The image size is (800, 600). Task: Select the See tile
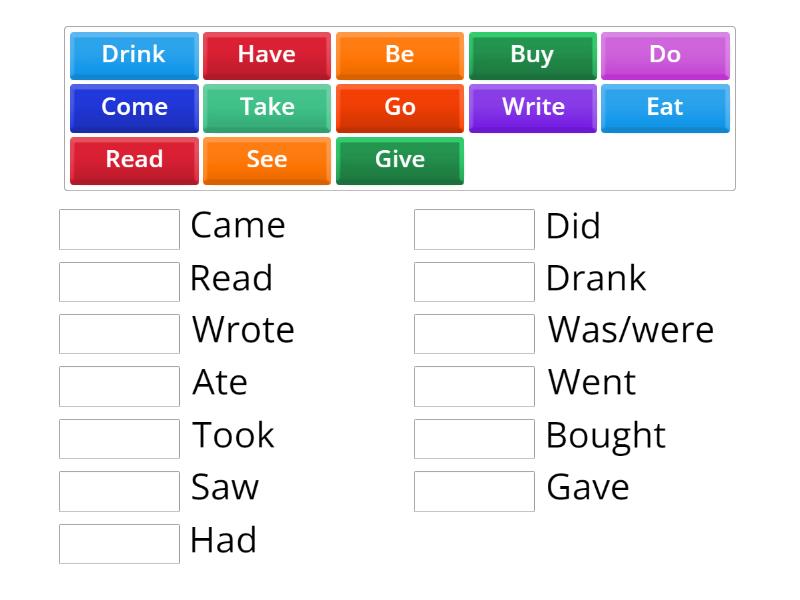[266, 159]
